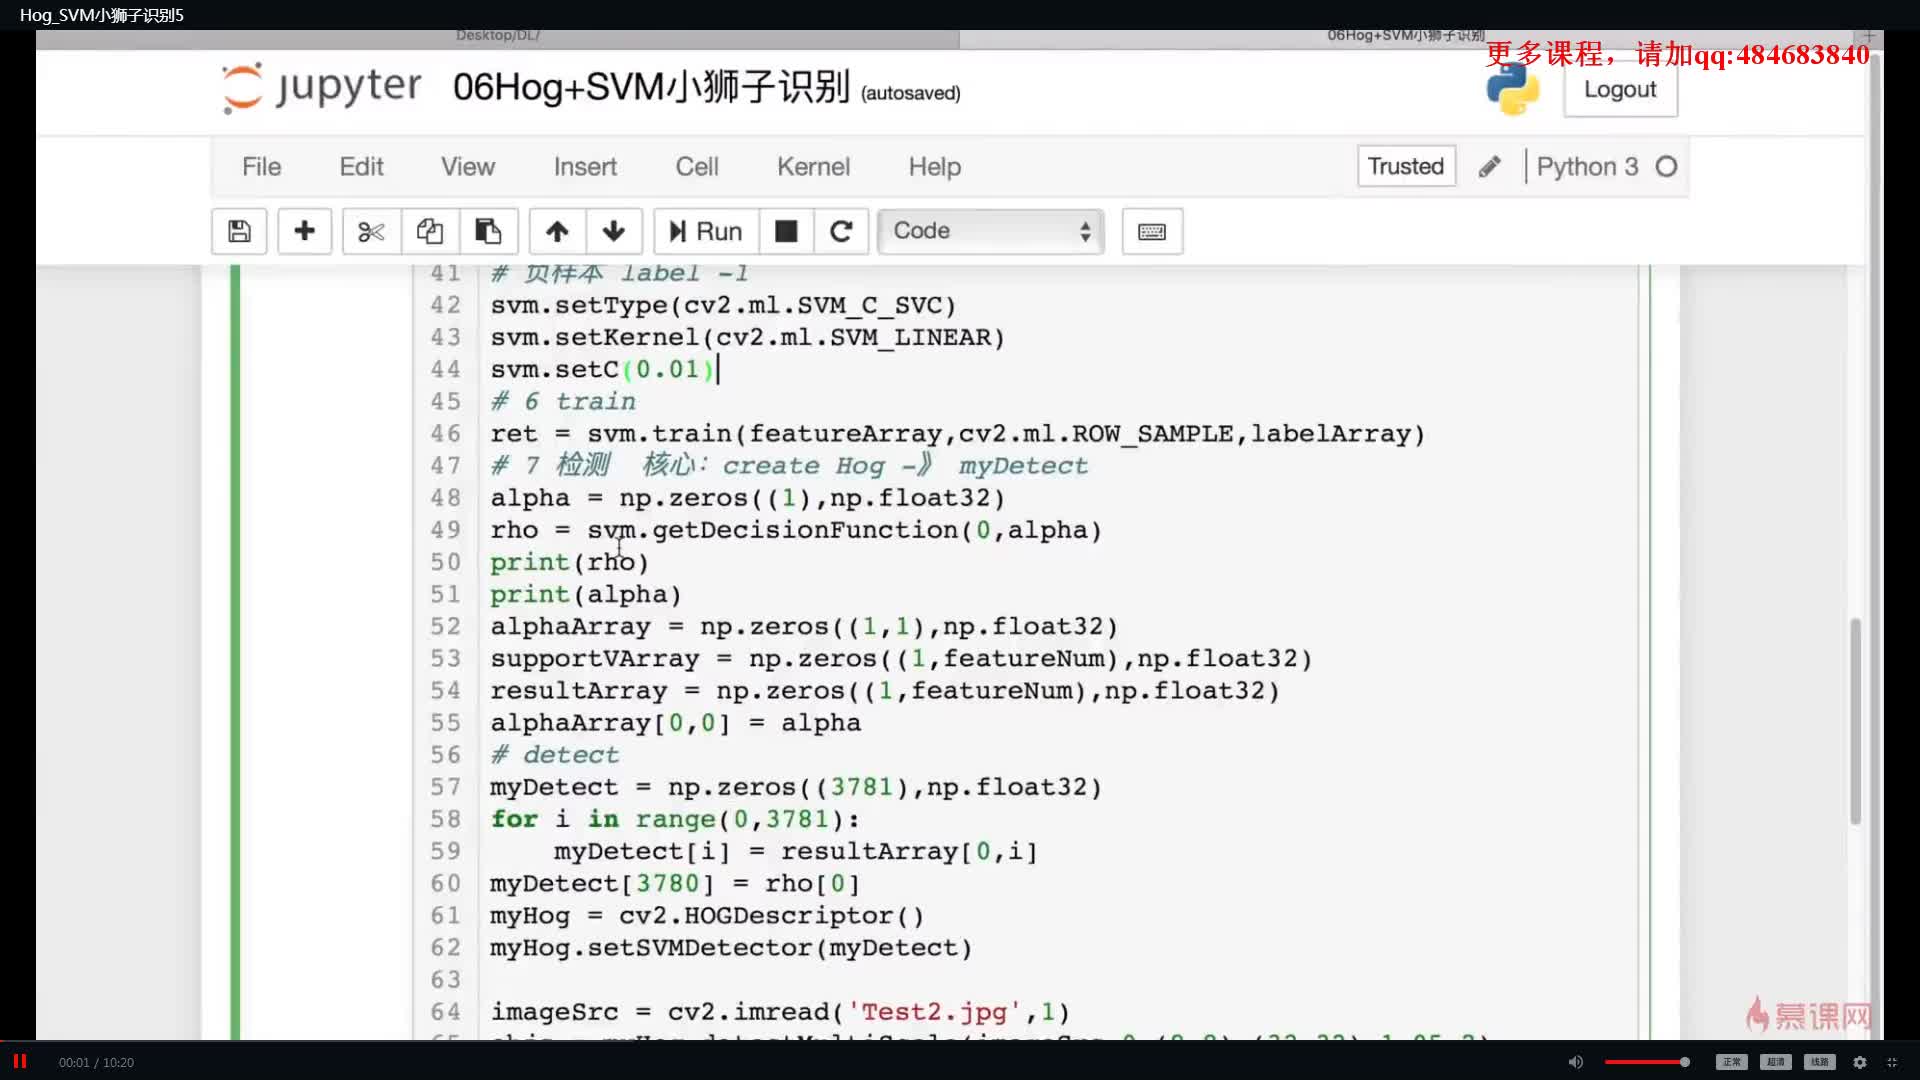
Task: Click line svm.setKernel(cv2.ml.SVM_LINEAR)
Action: [747, 338]
